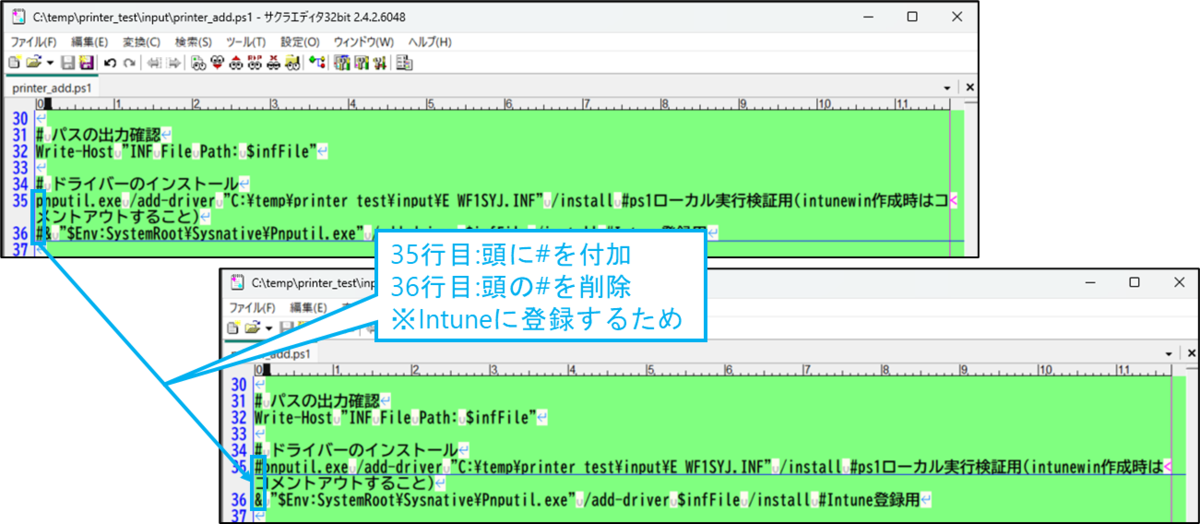Click line number 36 in front window
The image size is (1200, 524).
(x=239, y=499)
